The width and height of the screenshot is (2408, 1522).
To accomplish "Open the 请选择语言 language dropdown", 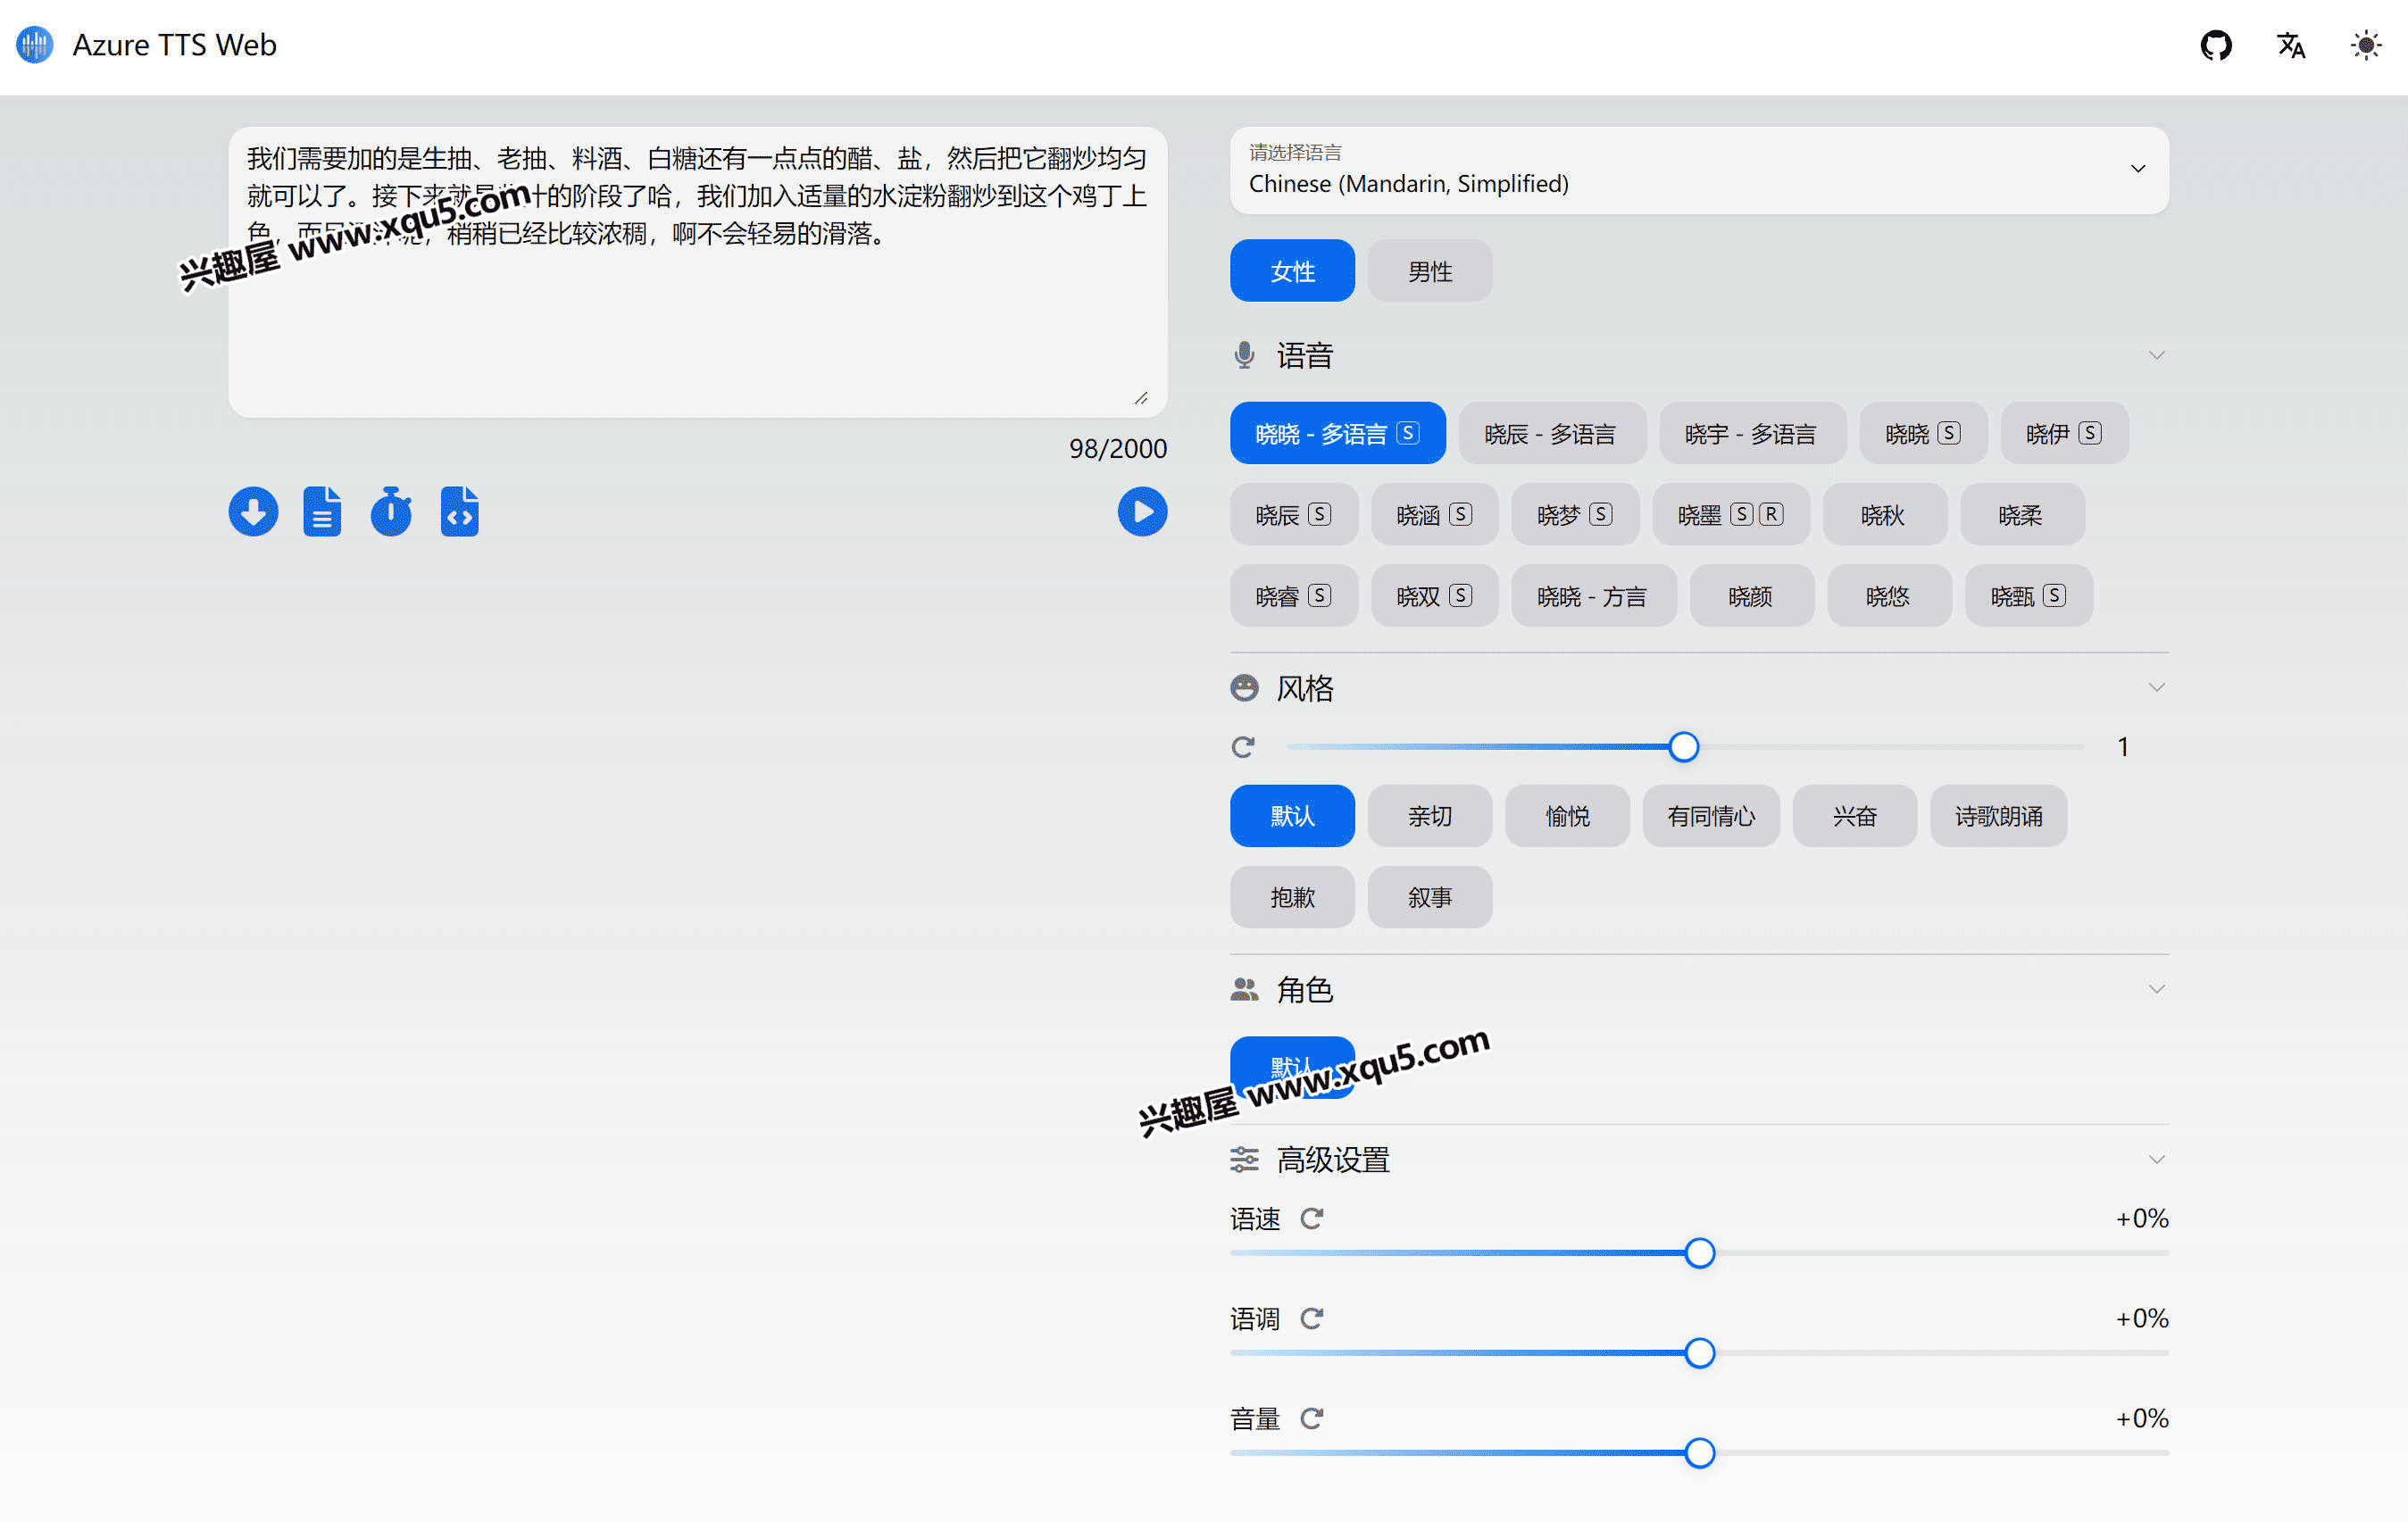I will point(1699,170).
